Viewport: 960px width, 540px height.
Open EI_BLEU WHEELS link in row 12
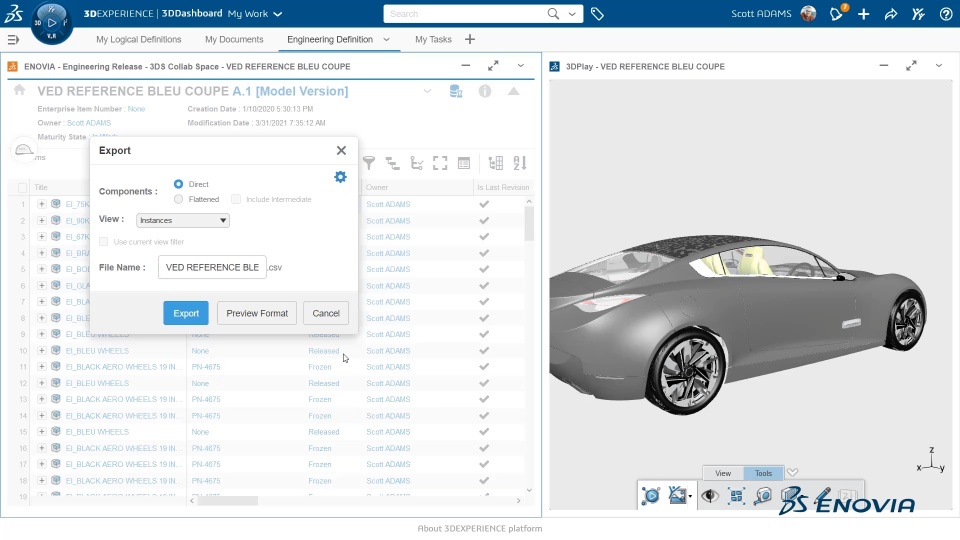pos(97,383)
